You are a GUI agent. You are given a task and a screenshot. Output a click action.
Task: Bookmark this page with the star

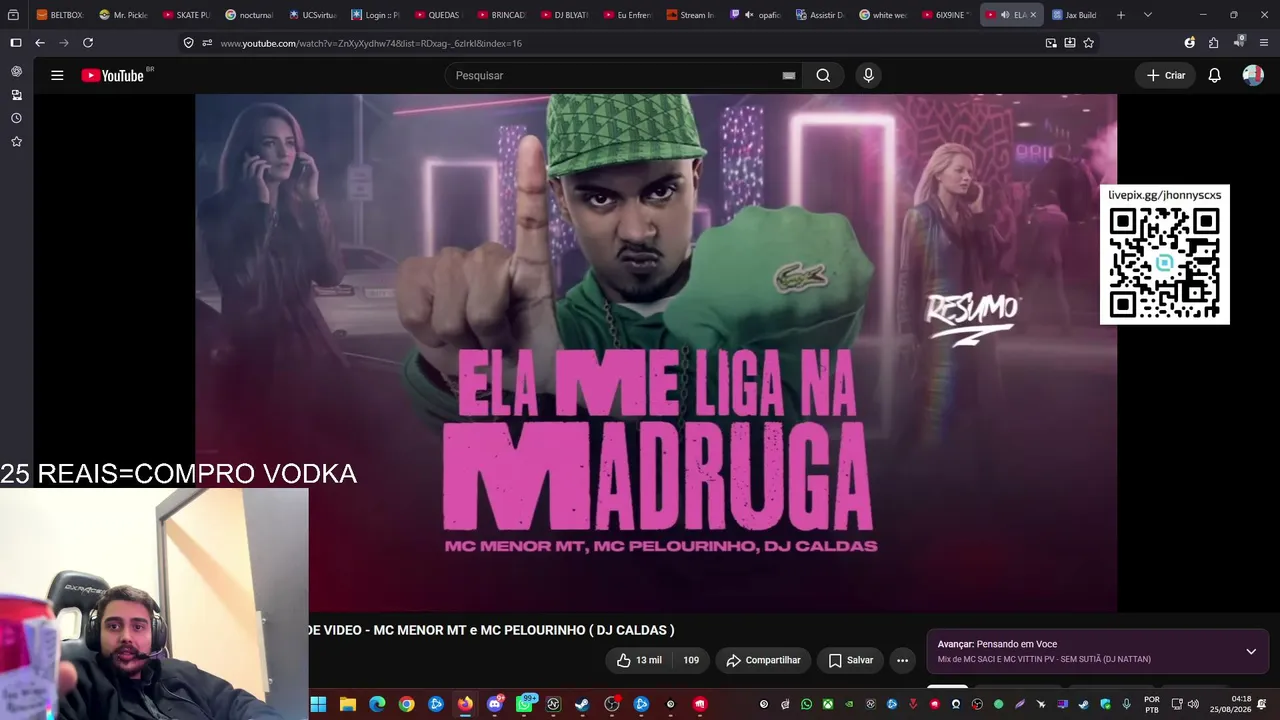[x=1089, y=43]
